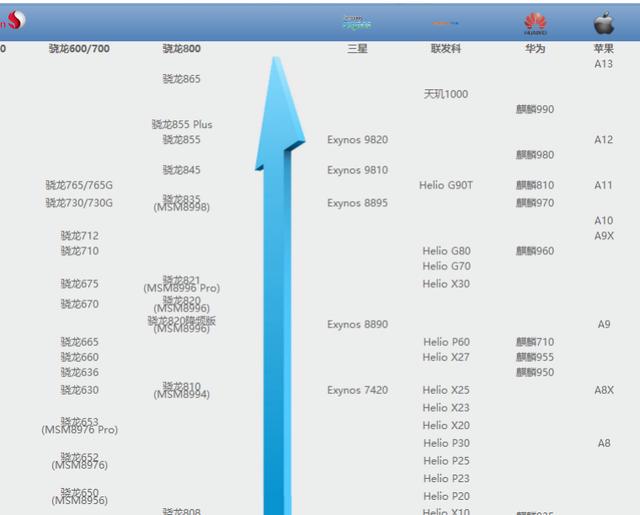Click the 骁龙765/765G entry
The image size is (640, 515).
point(79,185)
